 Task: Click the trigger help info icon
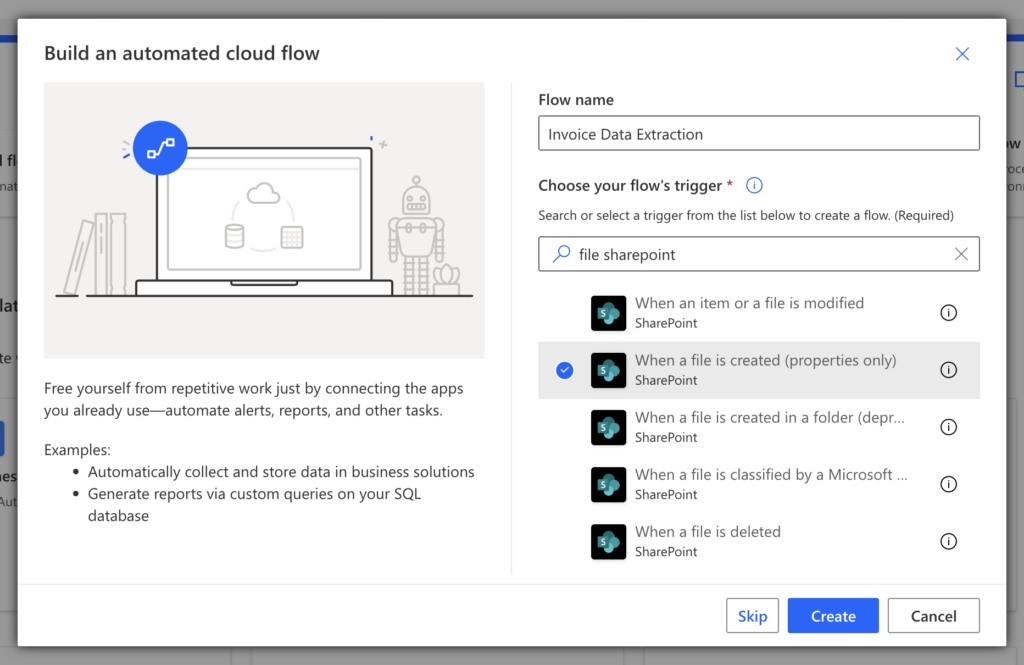[x=754, y=186]
